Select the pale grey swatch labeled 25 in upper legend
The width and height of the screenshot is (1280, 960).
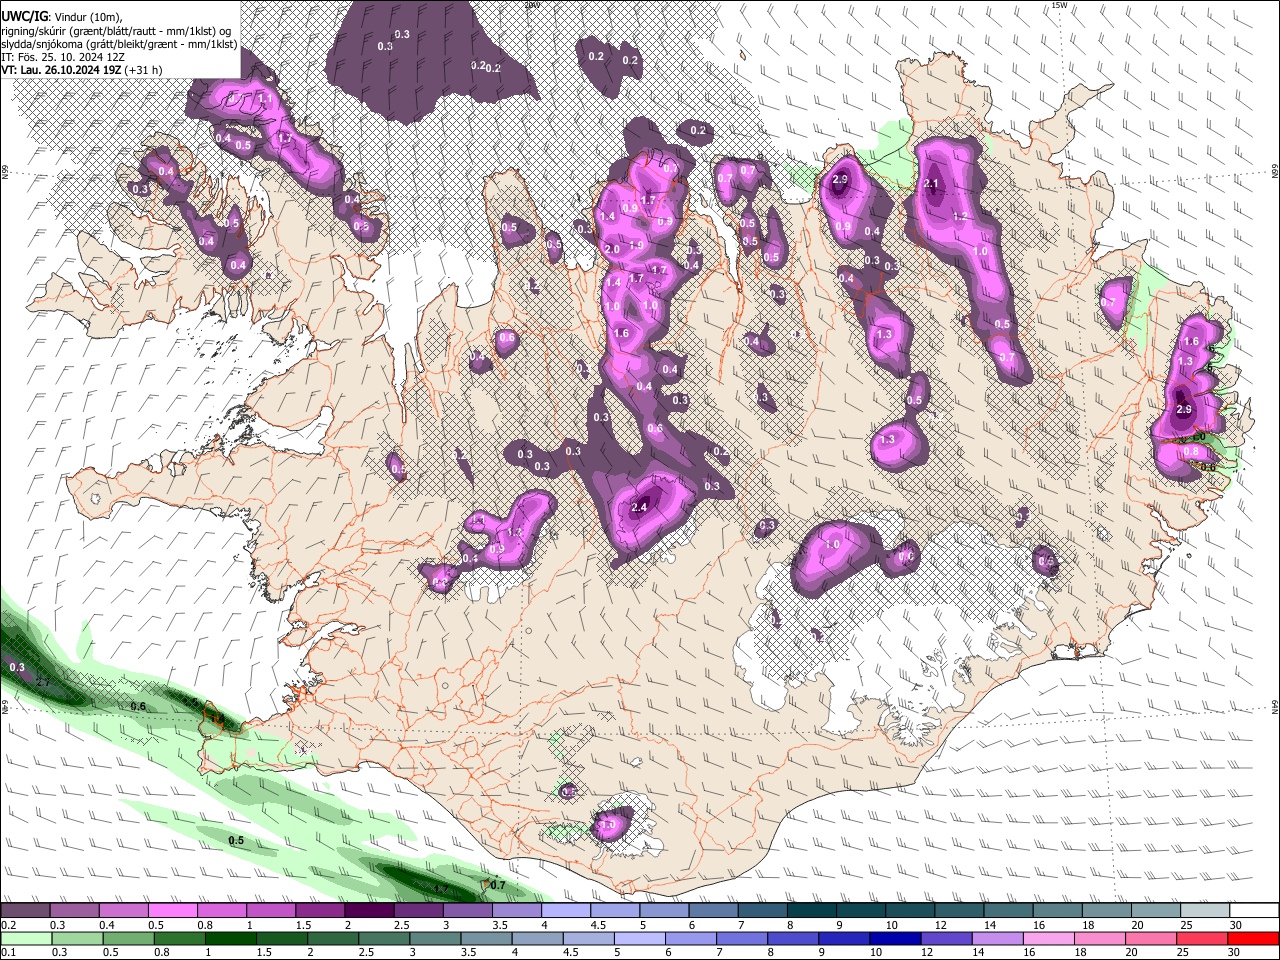click(1206, 911)
